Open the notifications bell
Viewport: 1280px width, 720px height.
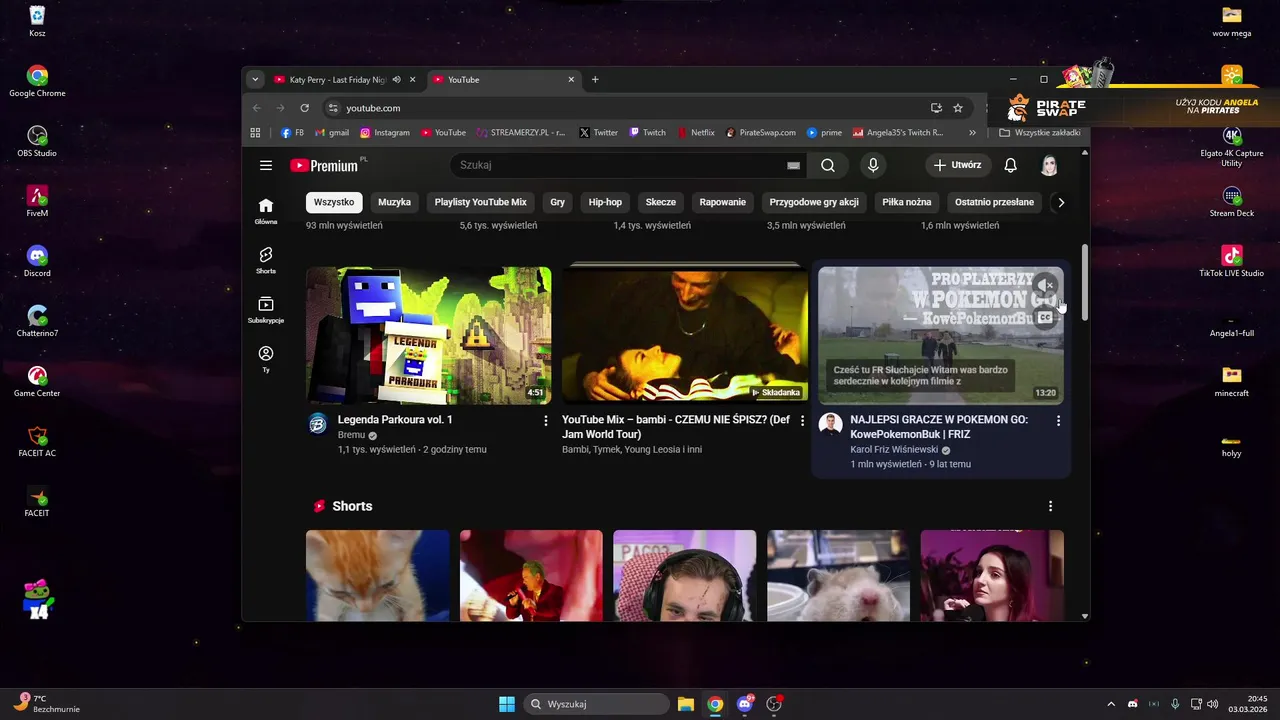pyautogui.click(x=1011, y=165)
